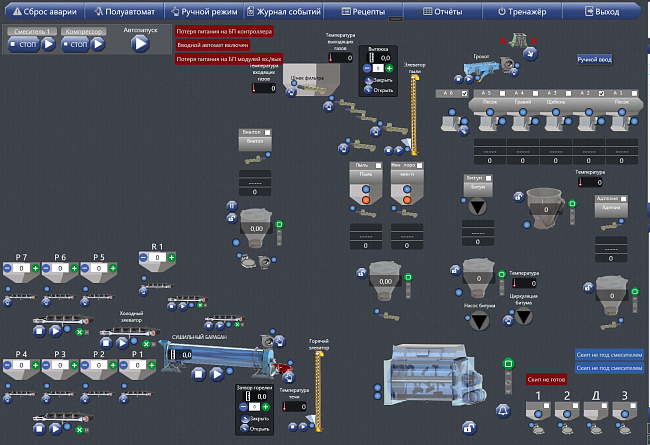Click the Затвор горелки Открыть icon

[246, 429]
